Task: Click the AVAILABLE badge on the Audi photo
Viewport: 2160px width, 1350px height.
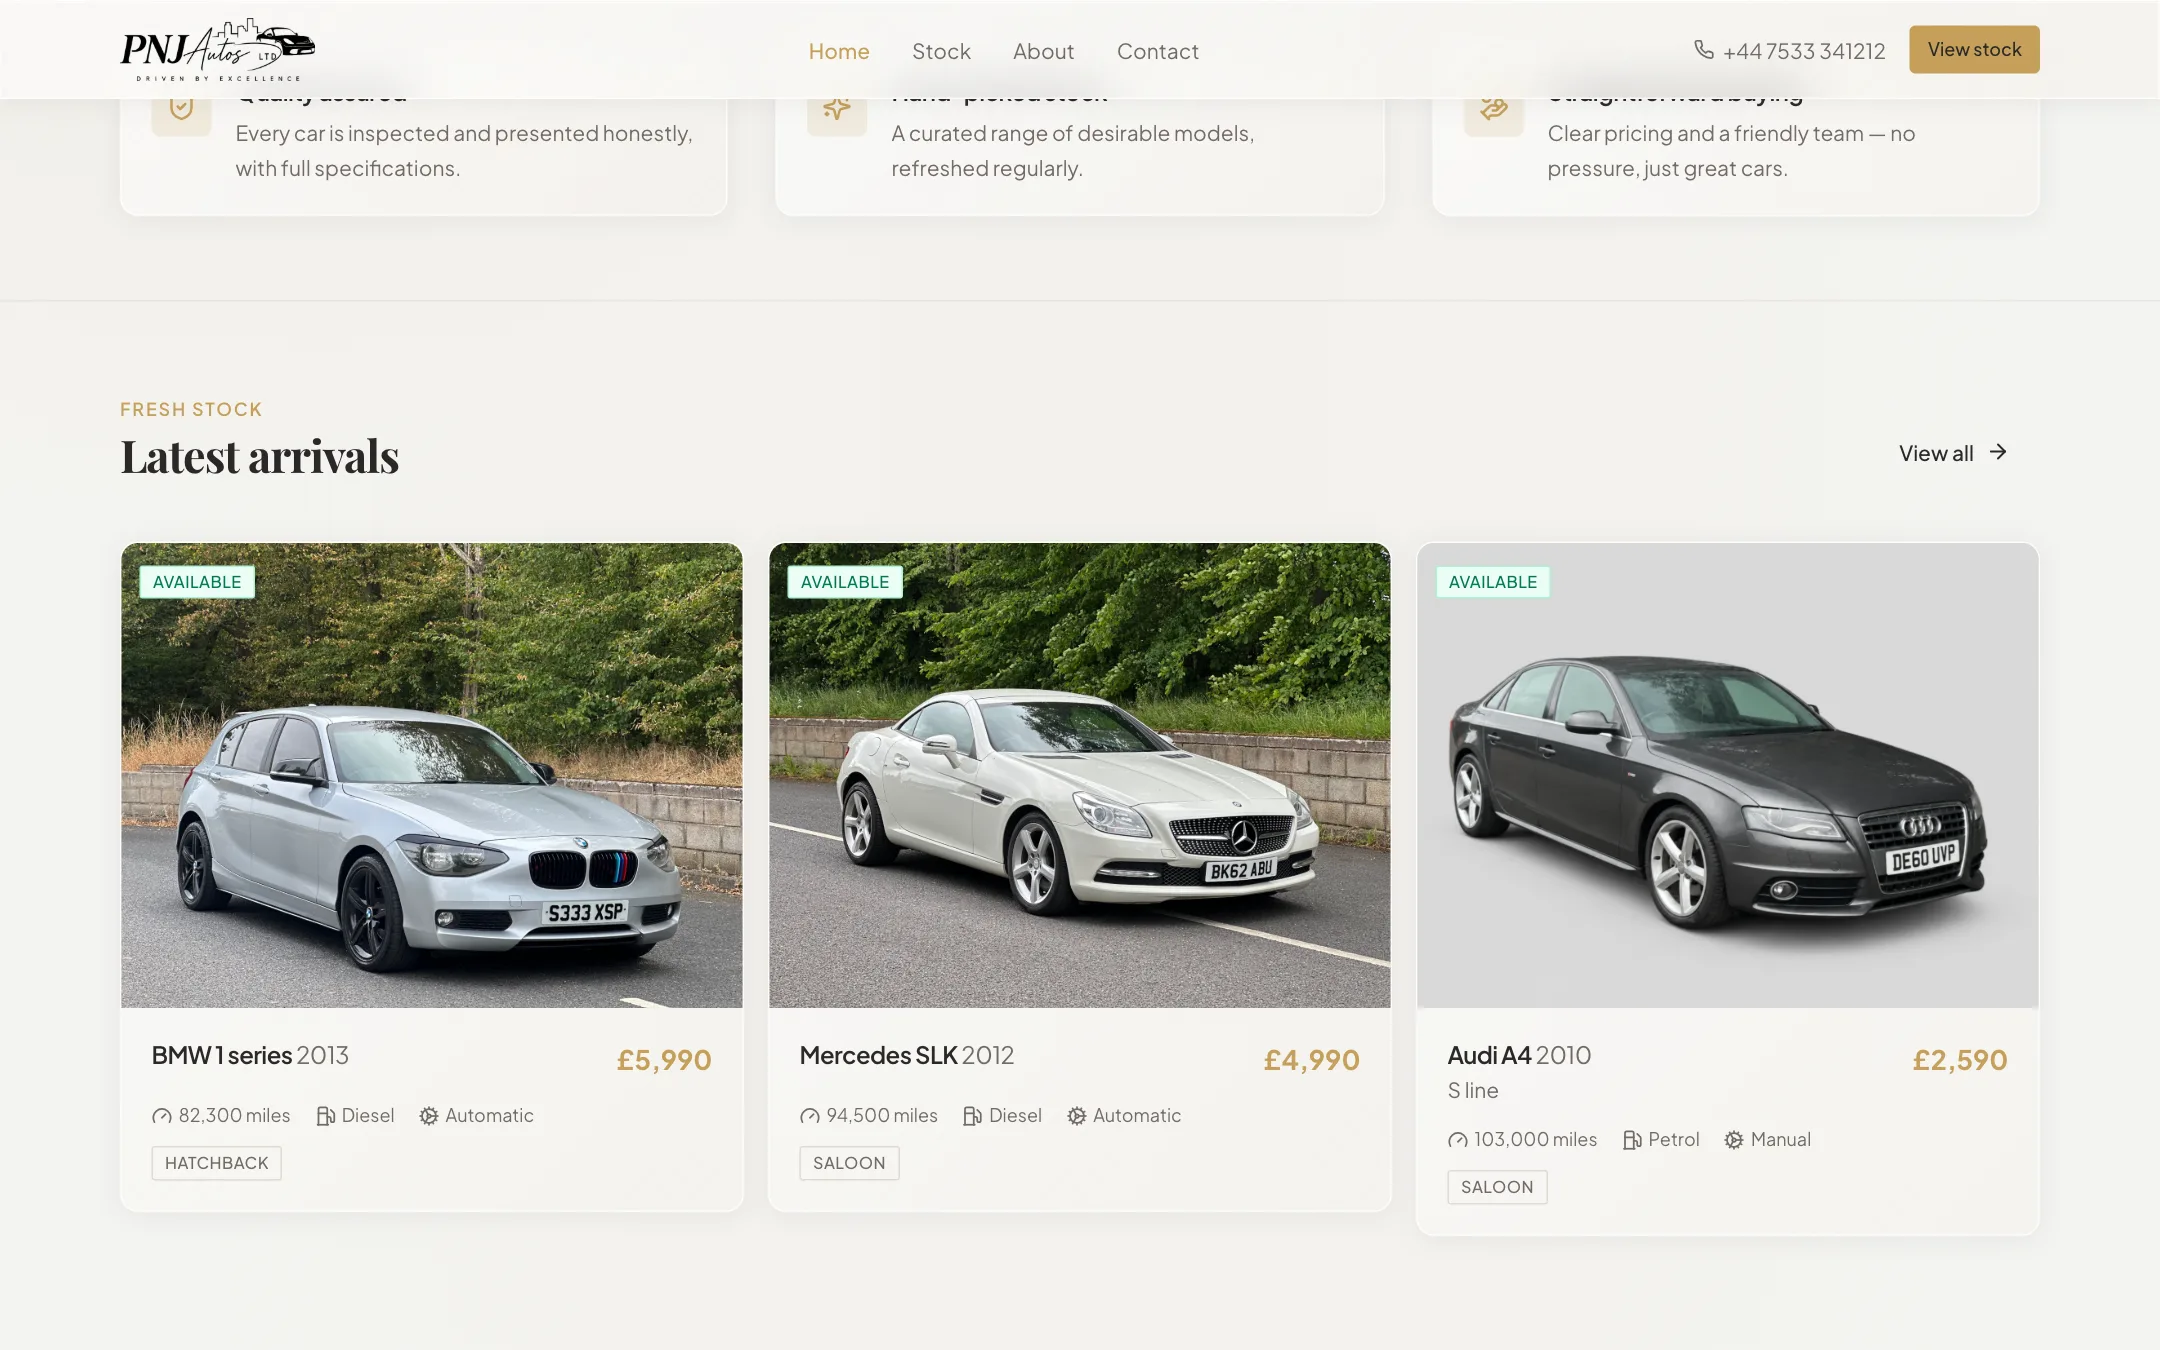Action: click(x=1493, y=582)
